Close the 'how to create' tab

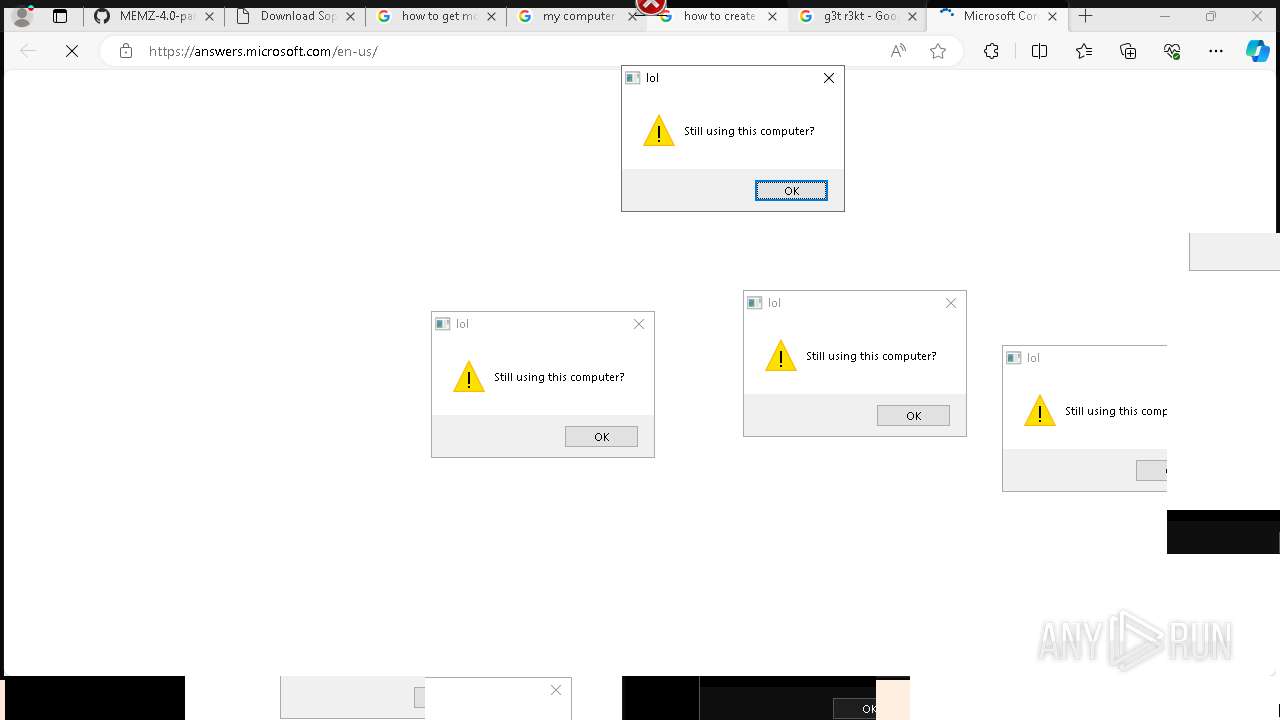(x=772, y=16)
